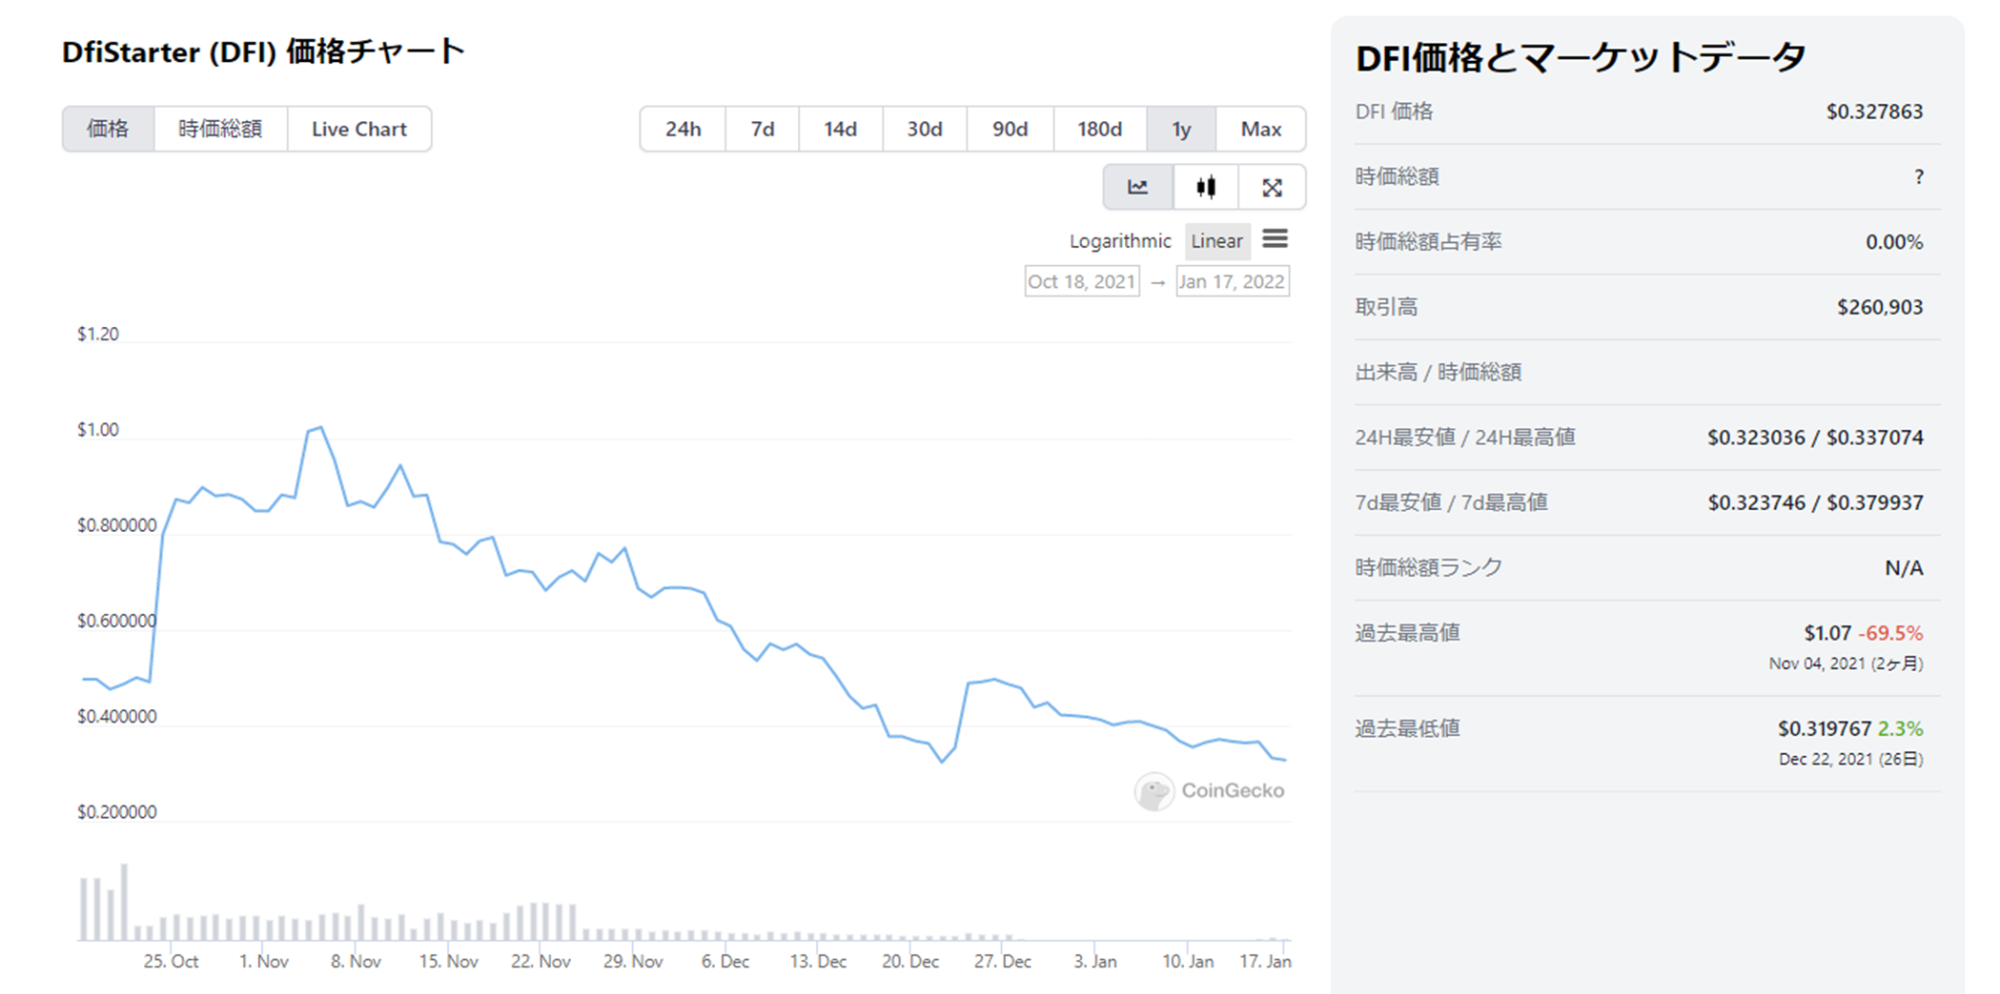This screenshot has width=2000, height=994.
Task: Click the 13. Dec date label
Action: [x=818, y=961]
